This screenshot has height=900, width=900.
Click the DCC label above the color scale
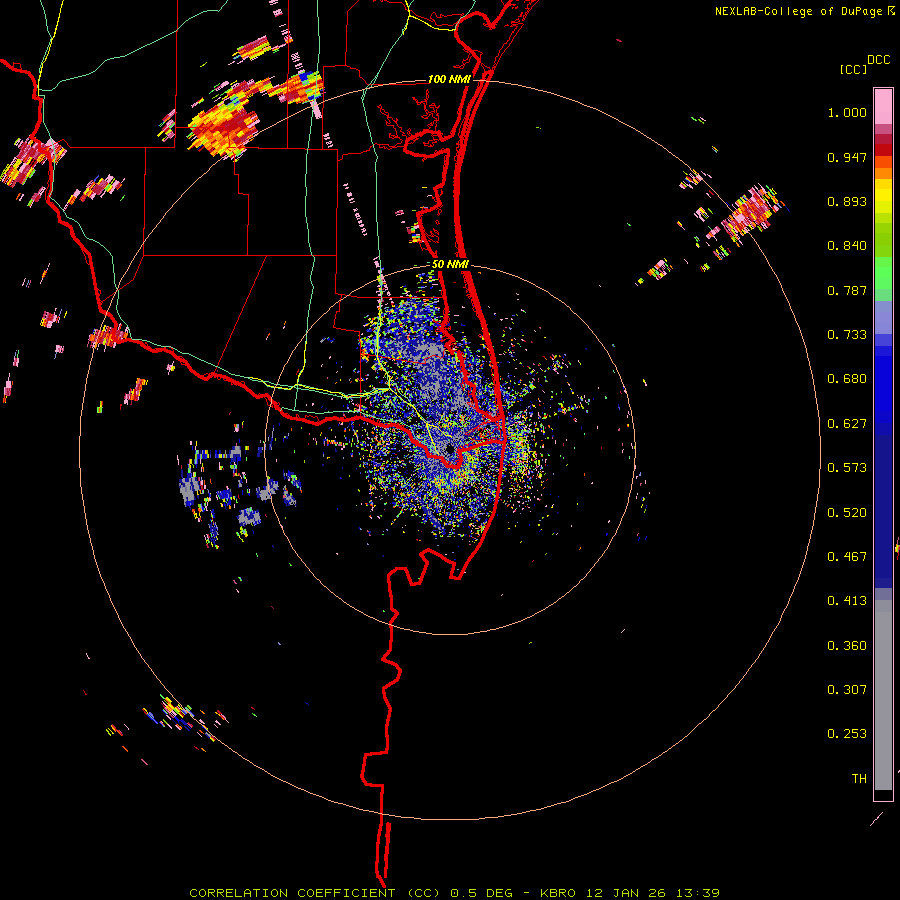pyautogui.click(x=878, y=60)
